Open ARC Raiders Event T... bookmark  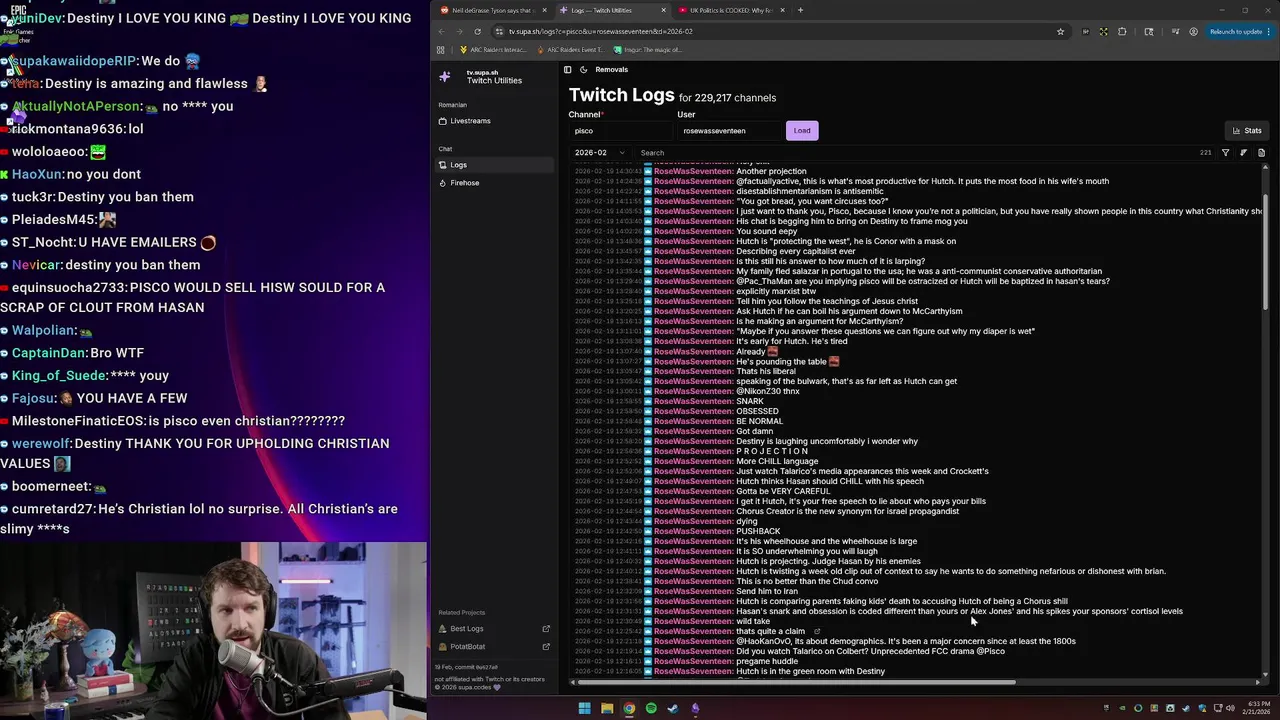click(x=569, y=50)
